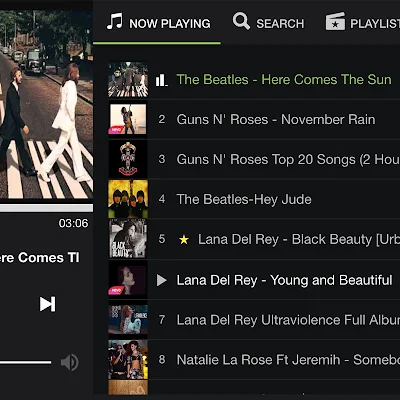The width and height of the screenshot is (400, 400).
Task: Mute audio with the speaker icon
Action: 70,362
